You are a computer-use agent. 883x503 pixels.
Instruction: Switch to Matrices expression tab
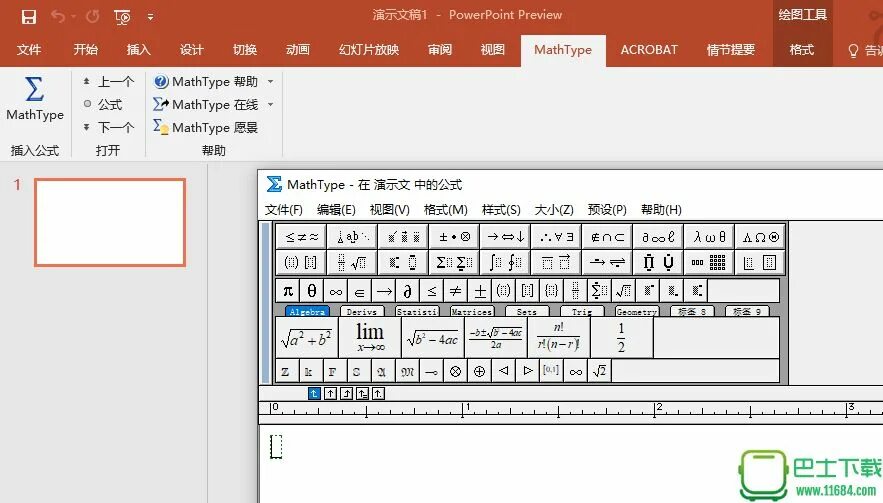pos(472,311)
